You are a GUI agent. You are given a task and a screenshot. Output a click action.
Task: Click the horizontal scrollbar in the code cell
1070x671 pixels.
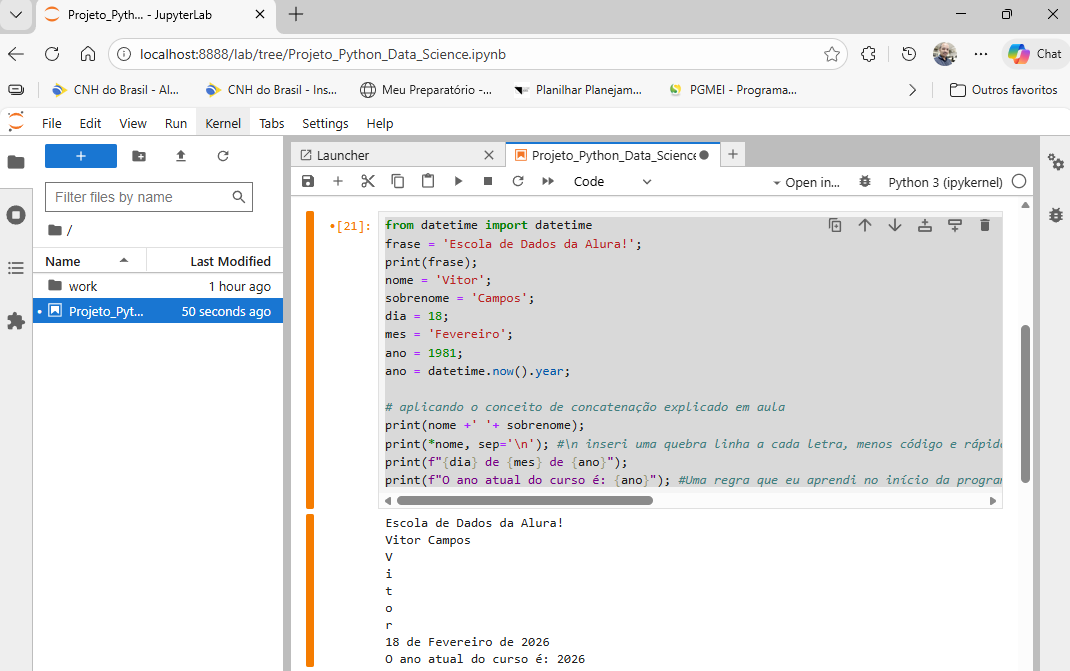525,500
